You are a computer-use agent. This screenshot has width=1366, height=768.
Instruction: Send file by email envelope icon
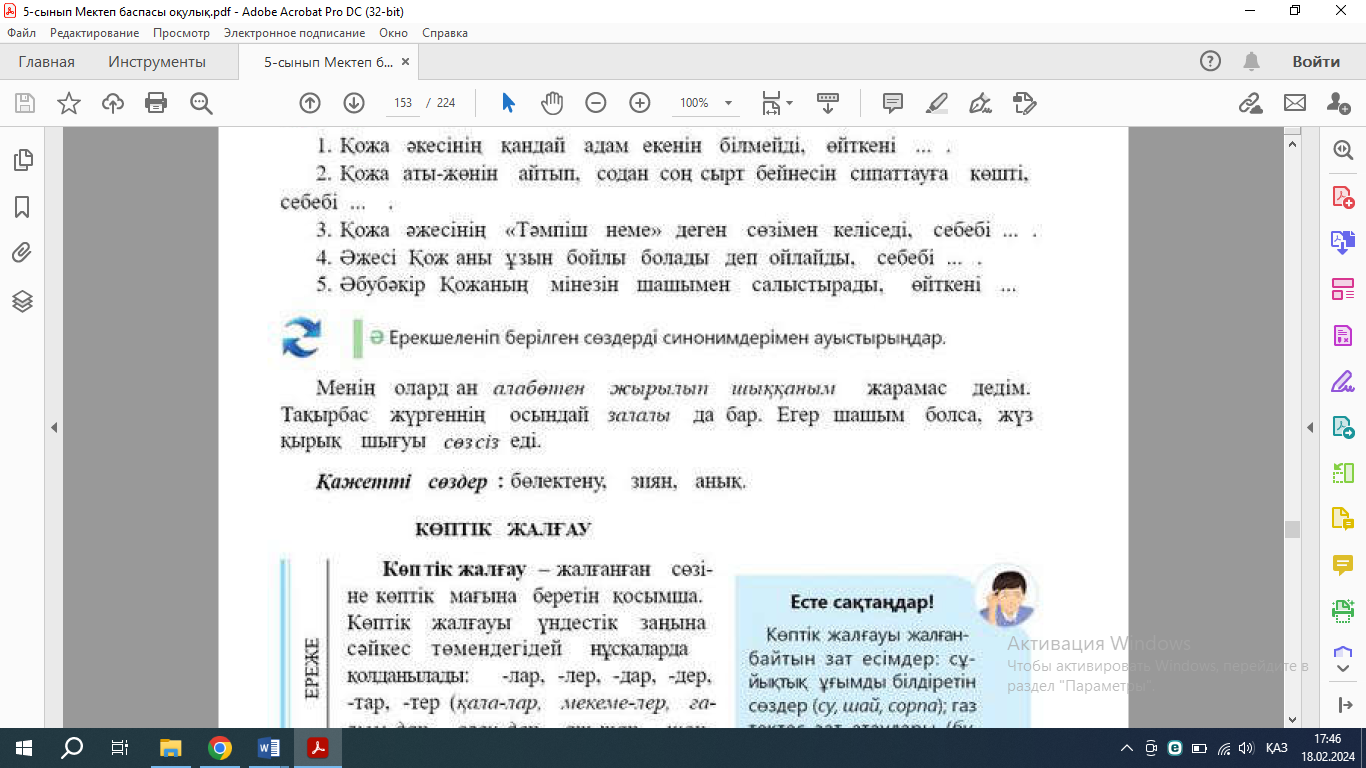1295,103
